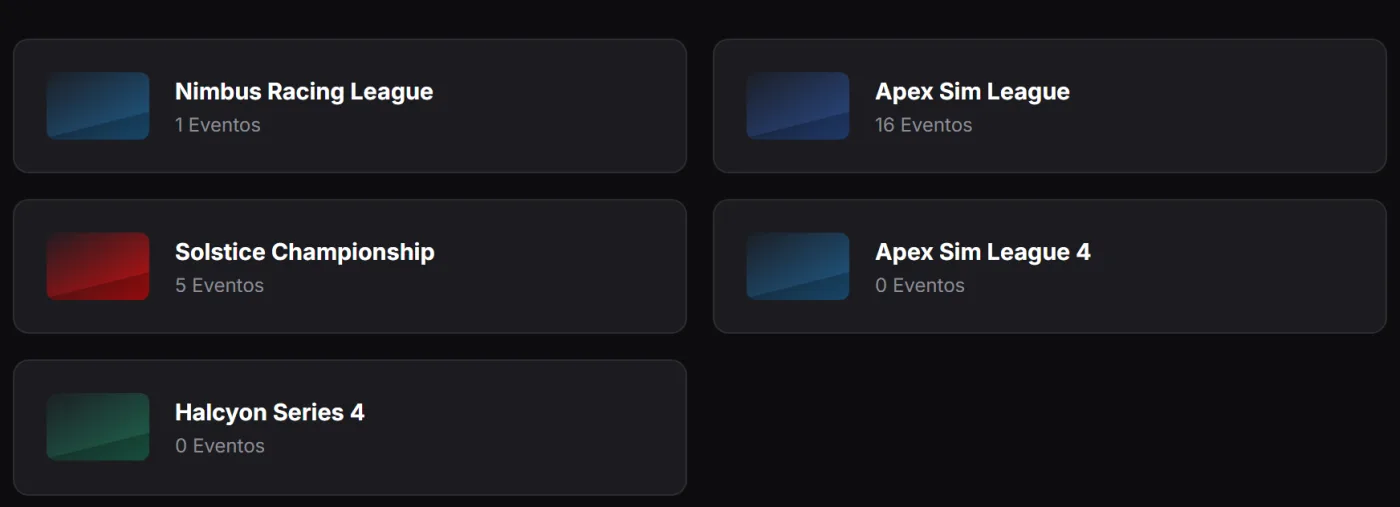
Task: Open the Nimbus Racing League card empty area
Action: click(560, 106)
